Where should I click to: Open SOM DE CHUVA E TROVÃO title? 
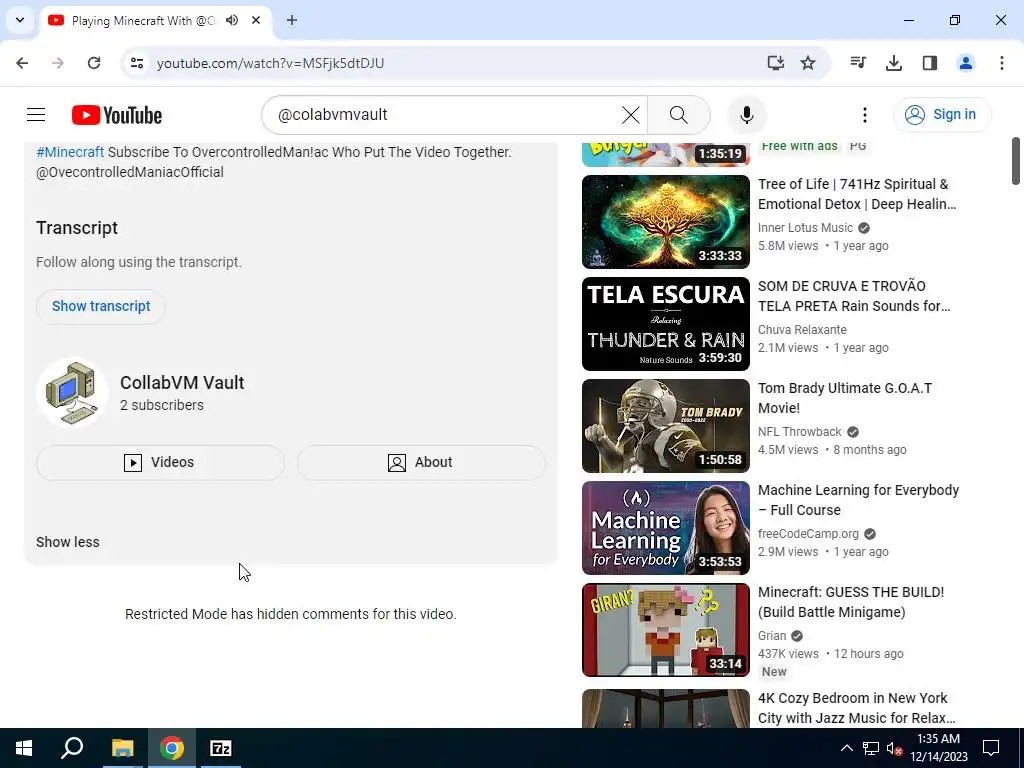[x=854, y=296]
